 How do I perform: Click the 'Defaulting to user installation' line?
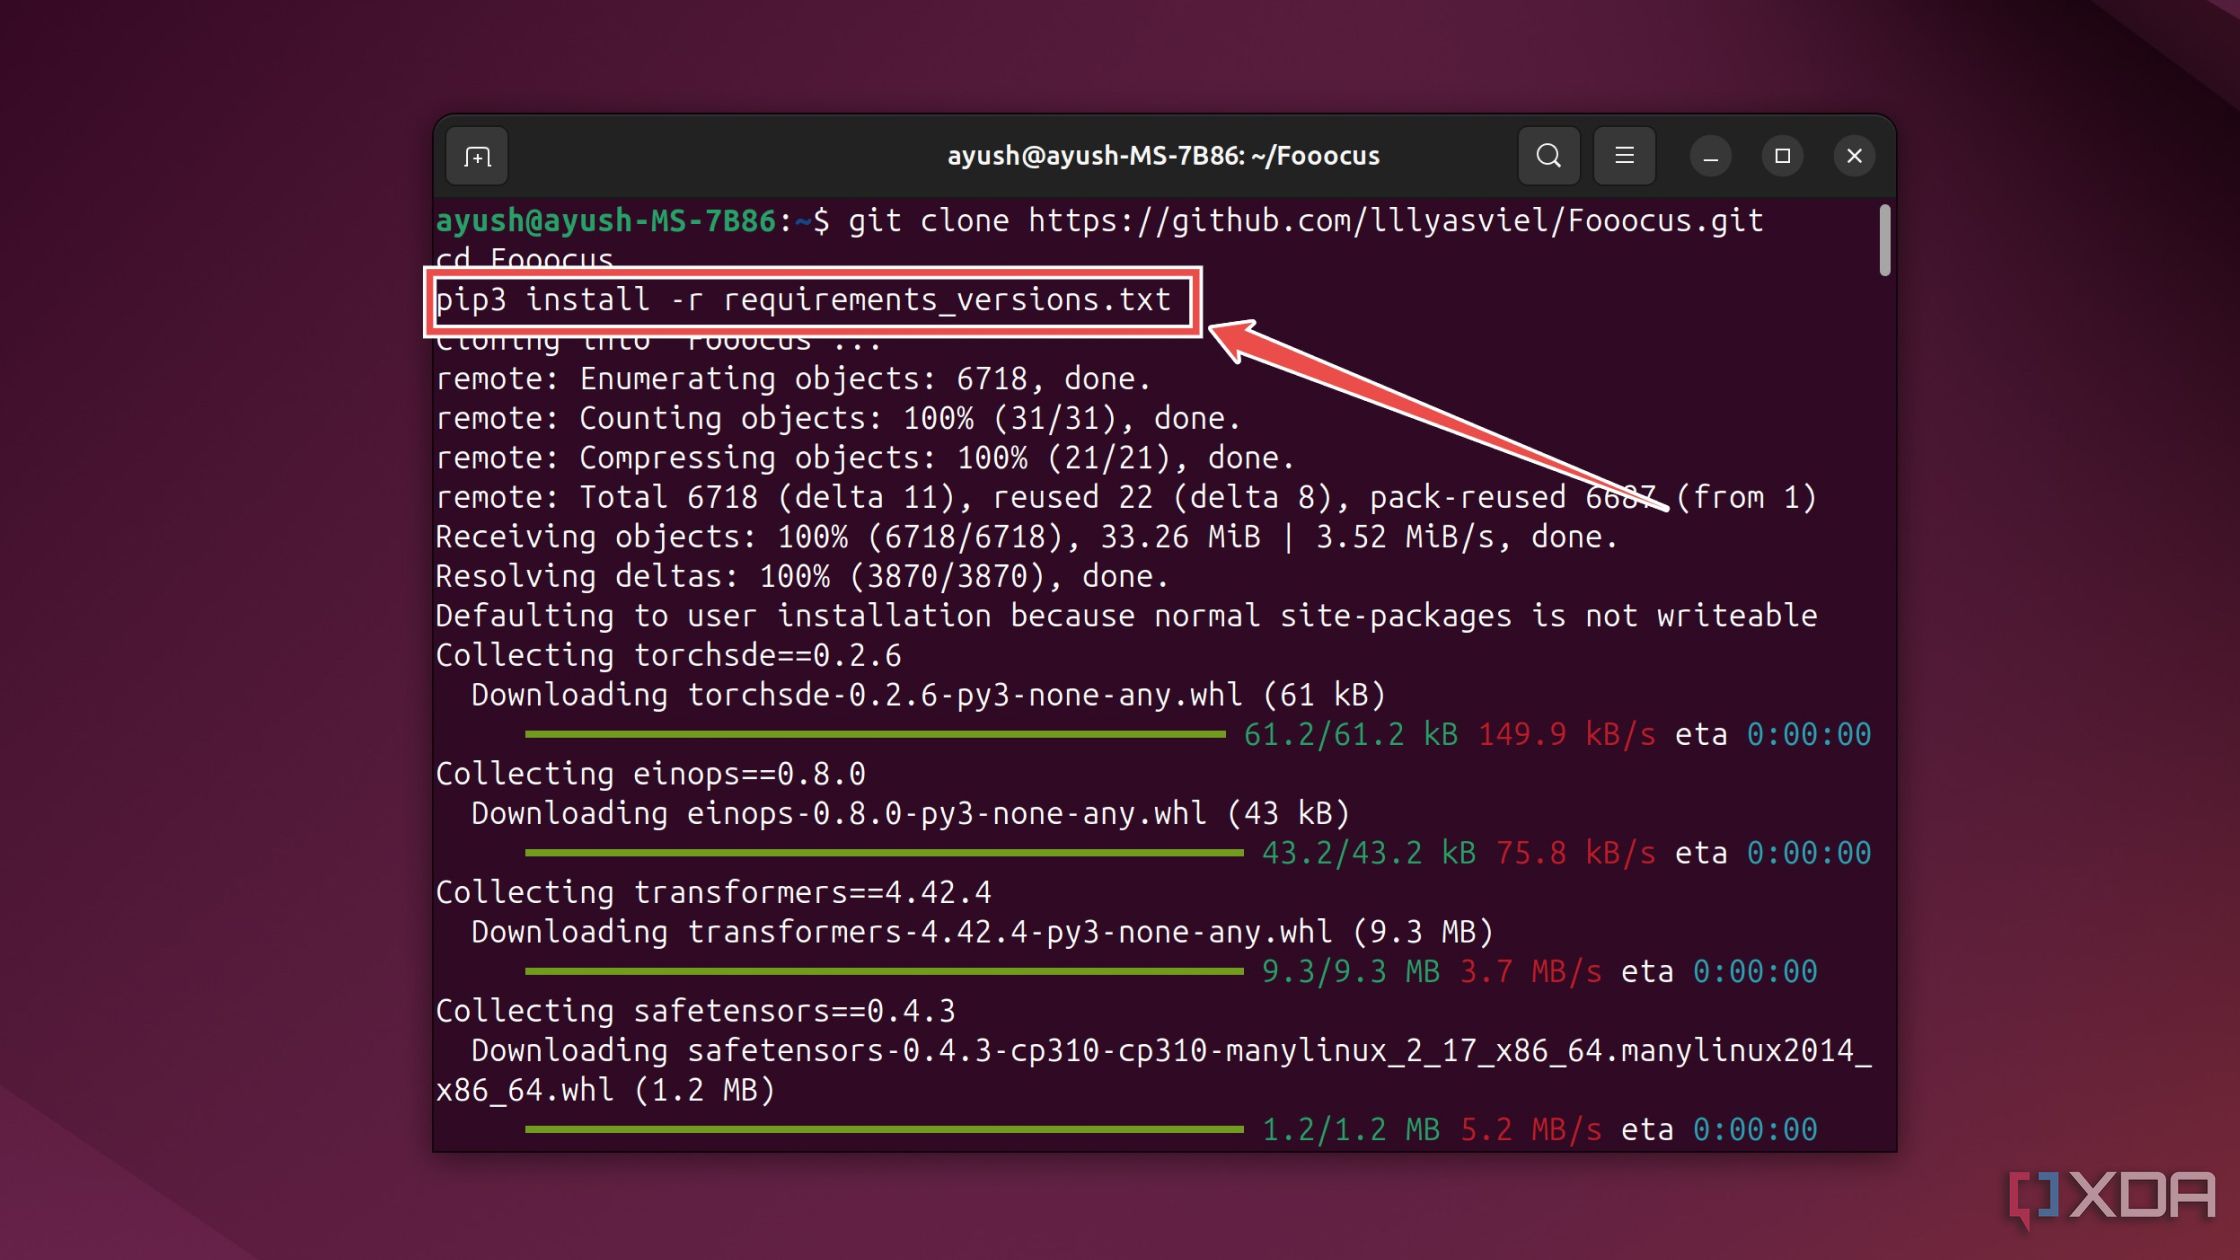tap(1126, 615)
